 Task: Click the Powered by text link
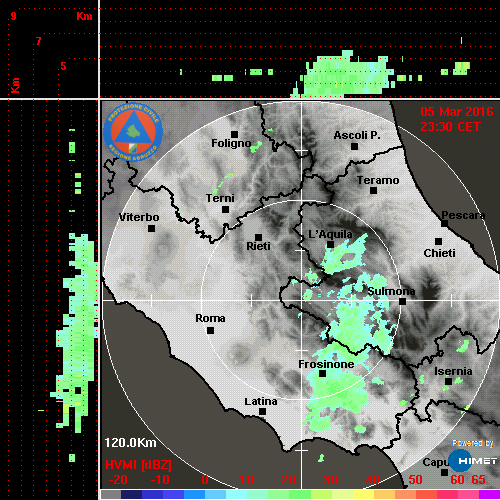473,443
